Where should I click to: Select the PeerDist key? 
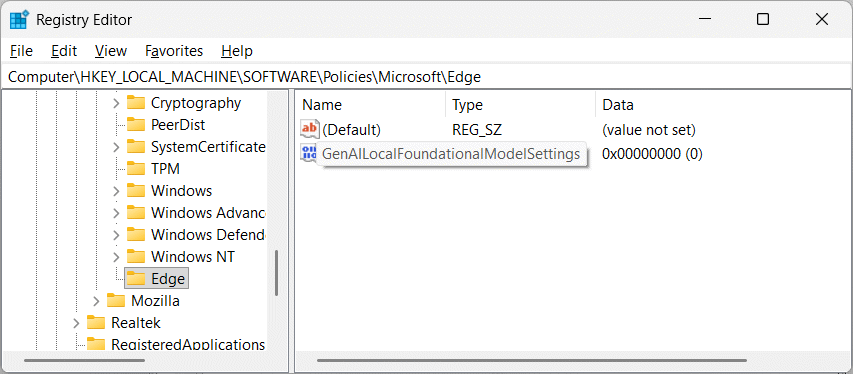[178, 125]
